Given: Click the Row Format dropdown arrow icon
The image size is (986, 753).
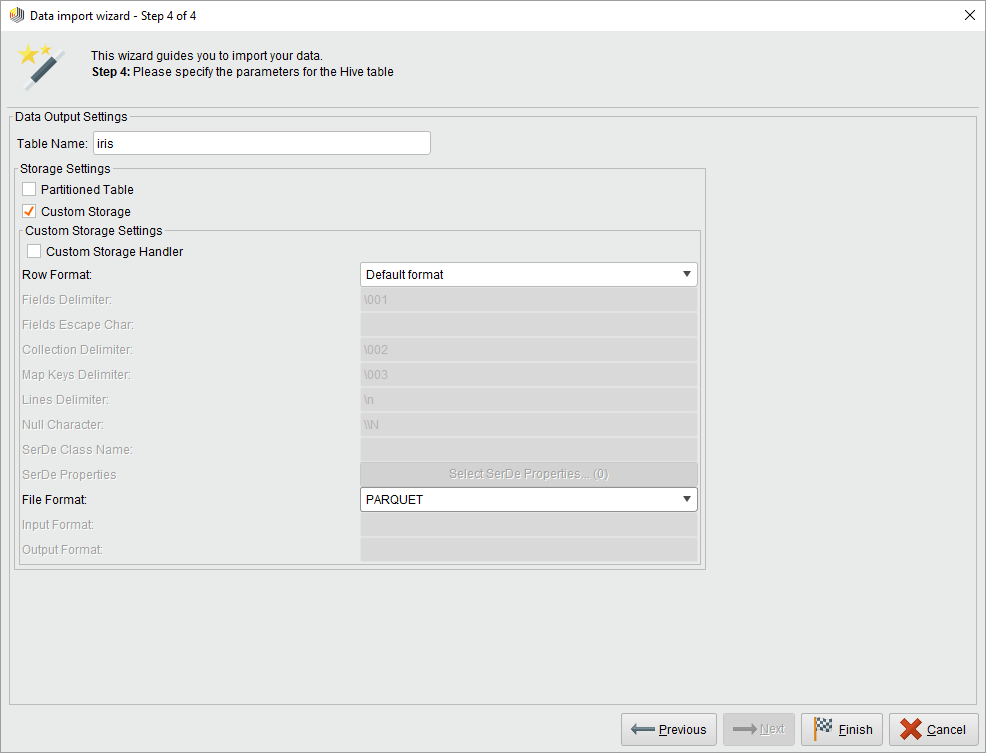Looking at the screenshot, I should 687,273.
